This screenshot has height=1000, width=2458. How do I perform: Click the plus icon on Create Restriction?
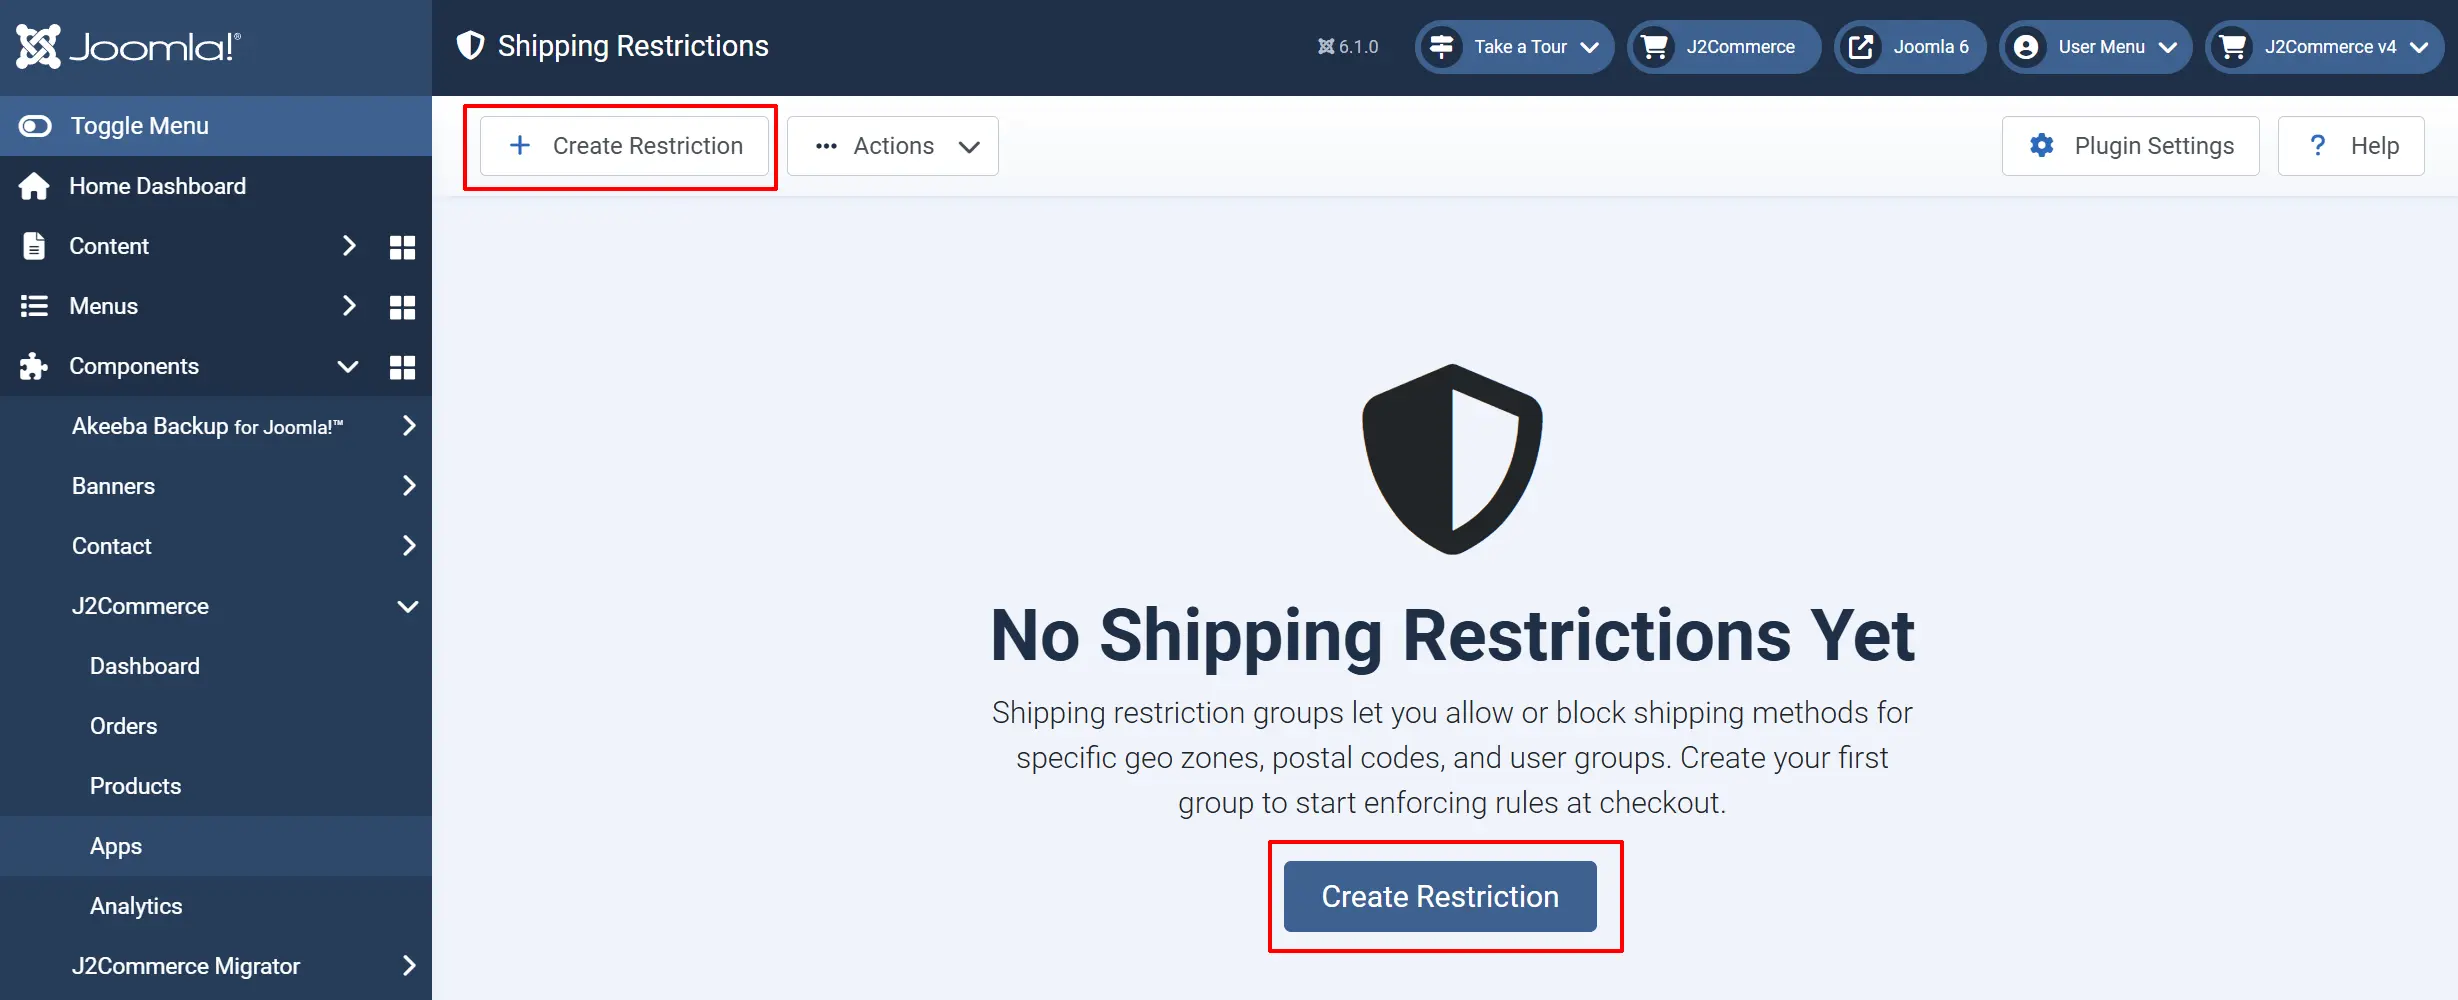point(520,145)
